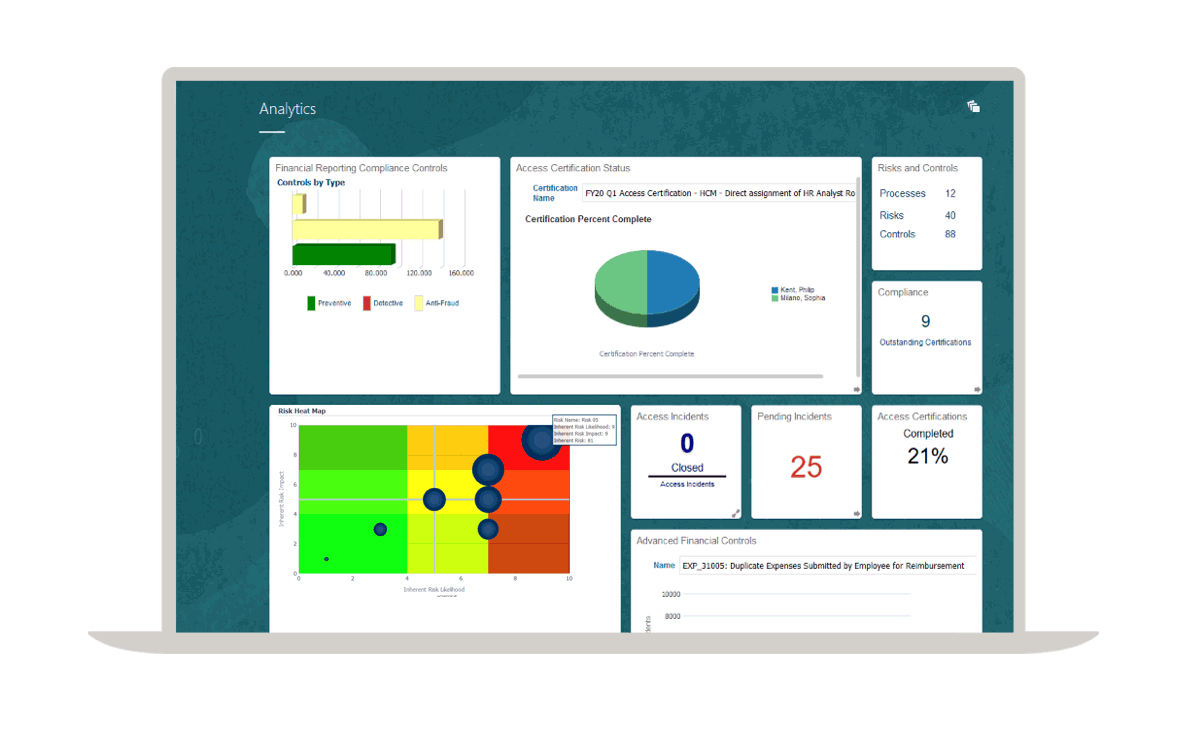The image size is (1187, 742).
Task: Select the Analytics tab heading
Action: pos(287,109)
